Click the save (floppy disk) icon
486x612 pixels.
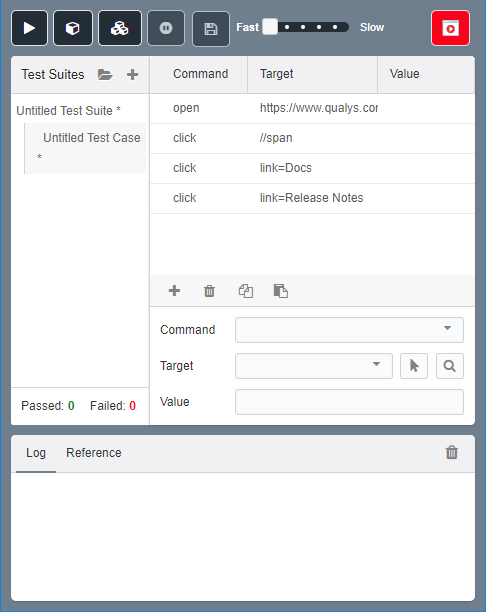point(211,29)
